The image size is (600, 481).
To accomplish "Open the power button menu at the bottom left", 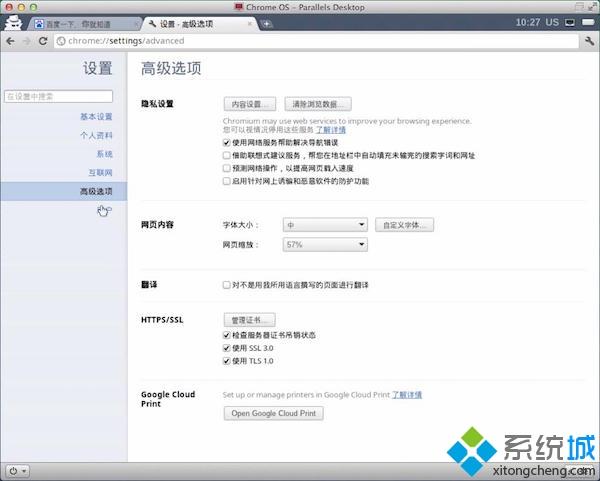I will click(x=17, y=471).
